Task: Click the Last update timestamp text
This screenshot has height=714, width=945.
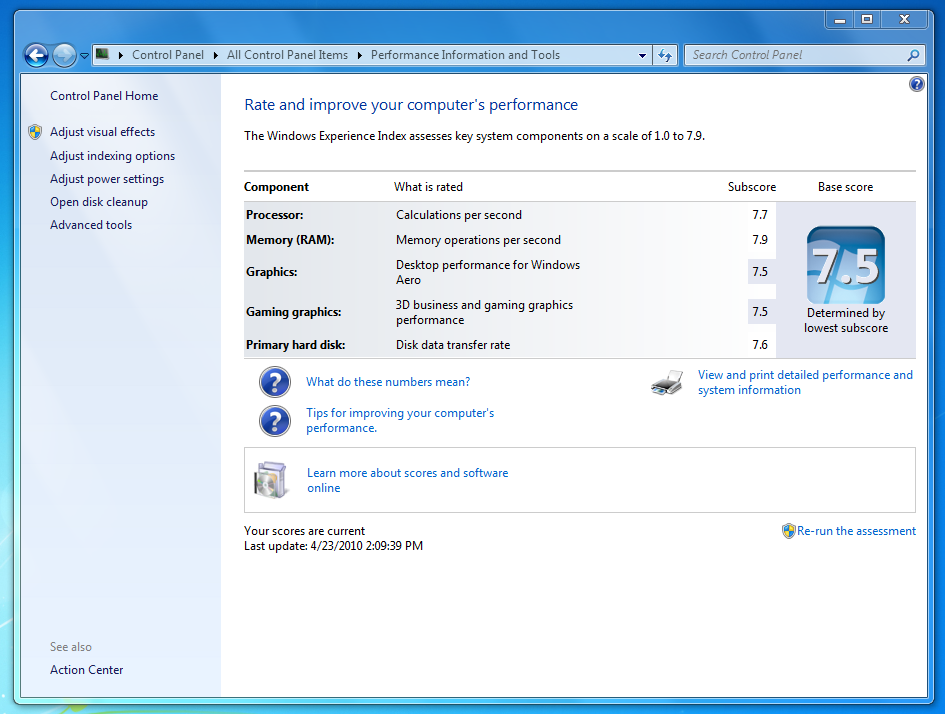Action: [333, 546]
